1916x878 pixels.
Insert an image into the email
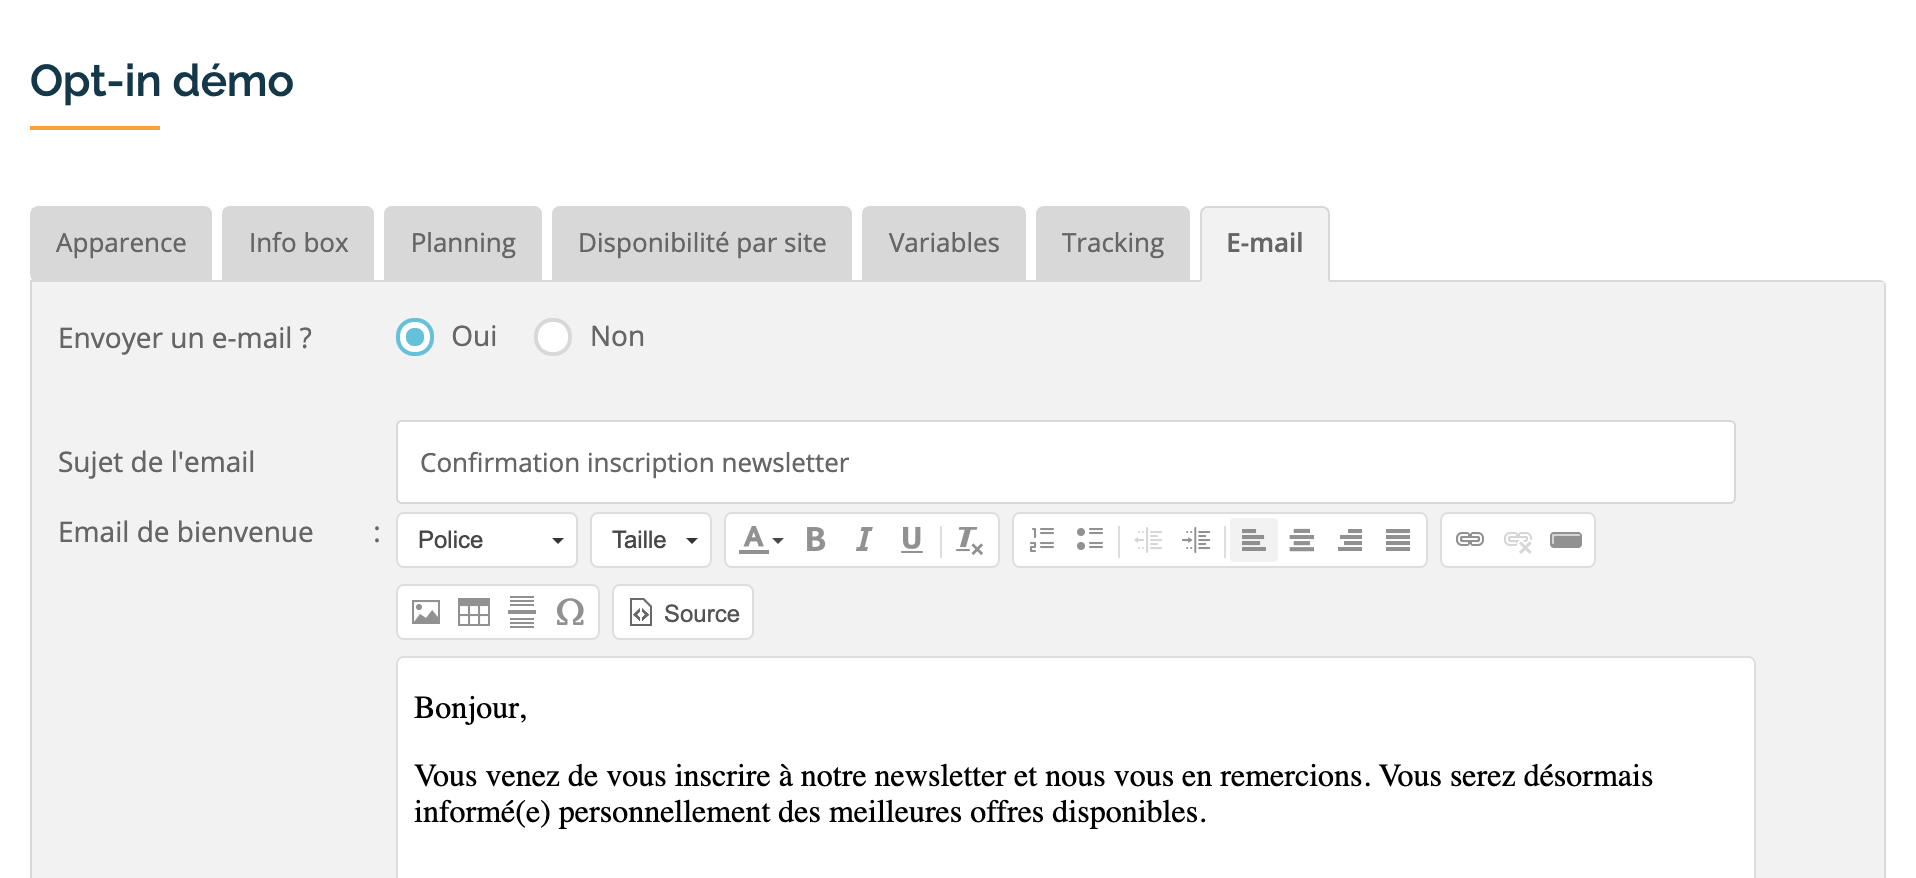click(x=426, y=612)
